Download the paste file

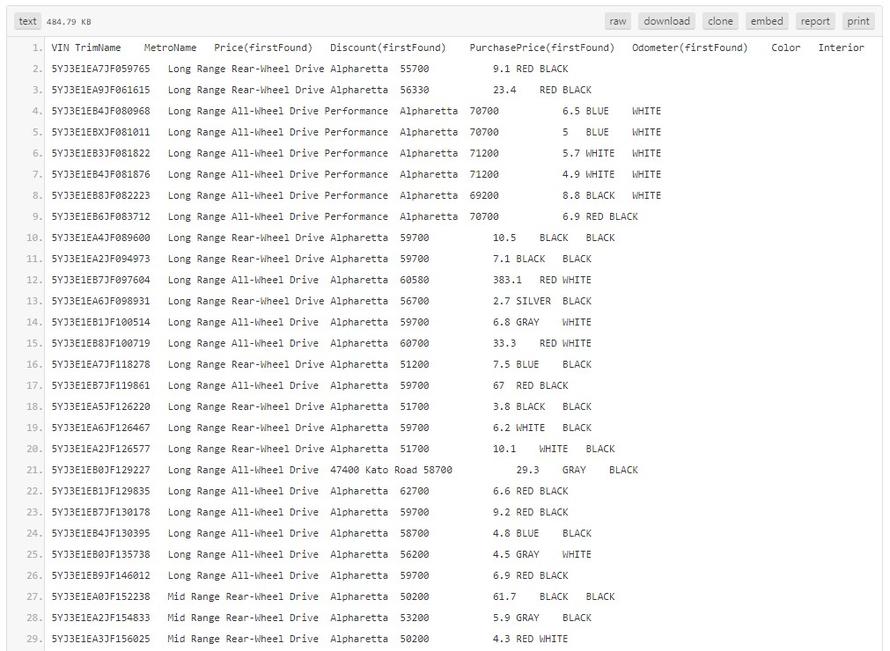coord(666,21)
